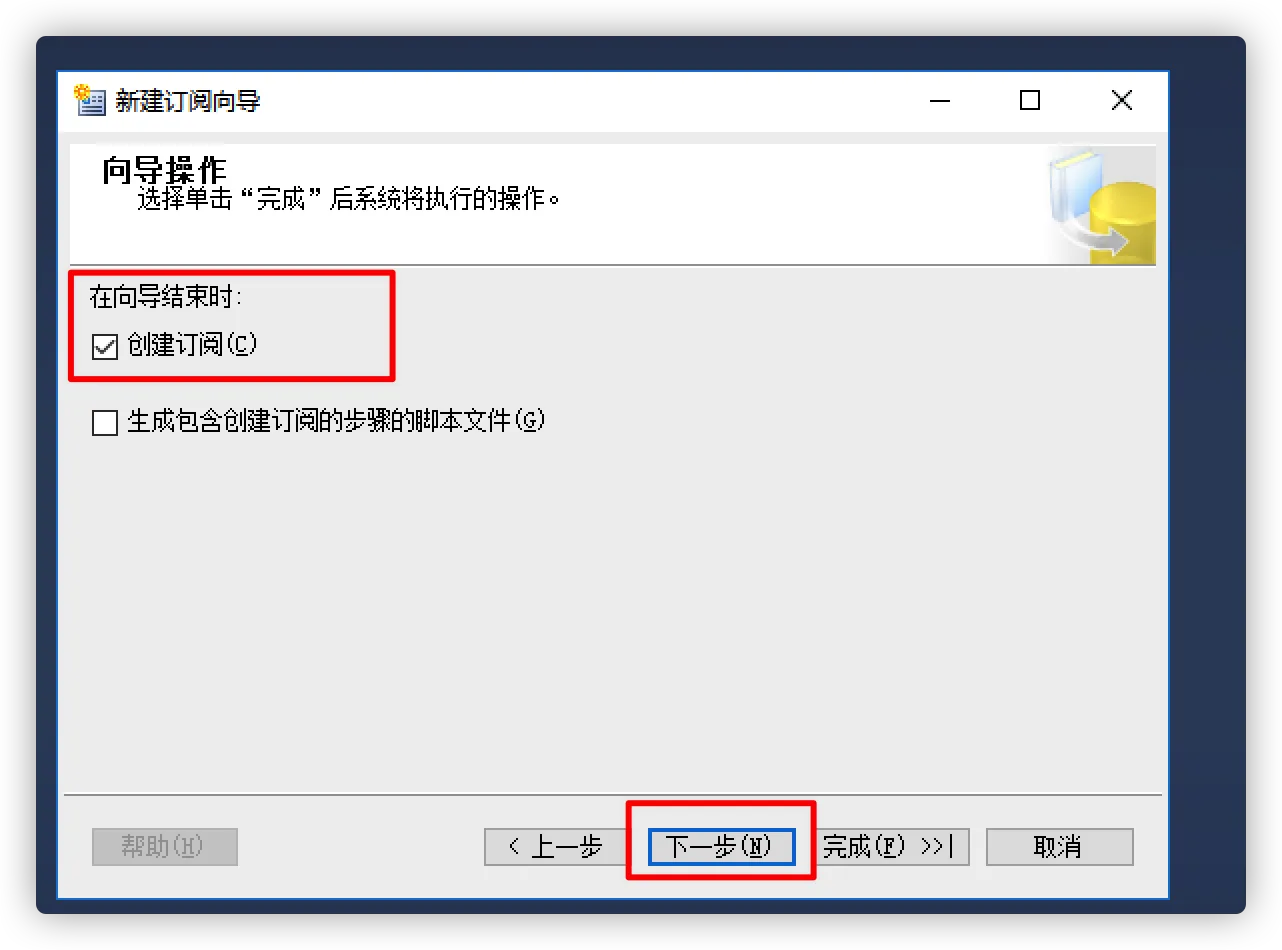The height and width of the screenshot is (950, 1282).
Task: Open help via the 帮助(H) button
Action: point(164,847)
